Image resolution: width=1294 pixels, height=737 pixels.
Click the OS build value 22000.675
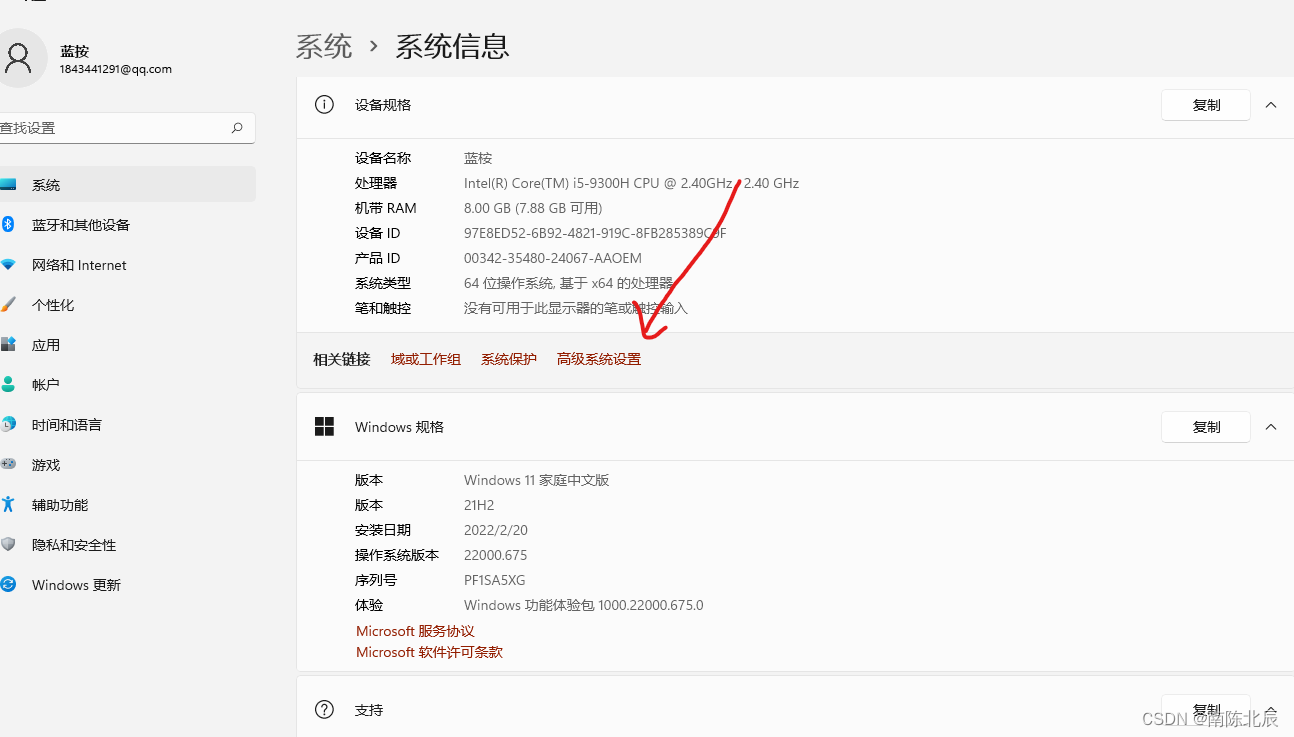[495, 555]
